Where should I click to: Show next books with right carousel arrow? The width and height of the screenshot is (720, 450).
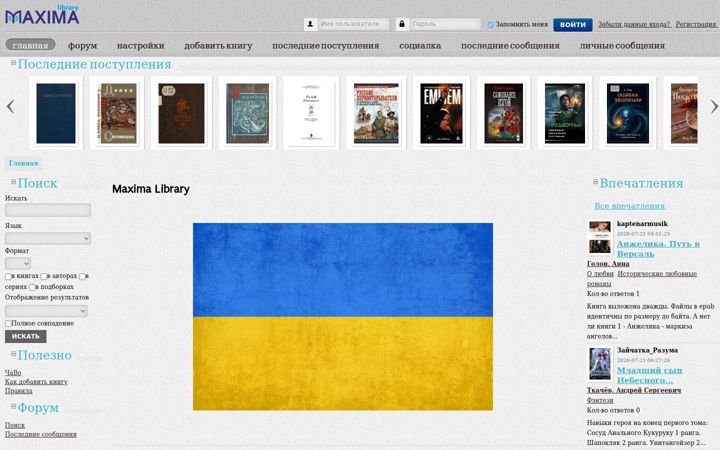(x=714, y=107)
